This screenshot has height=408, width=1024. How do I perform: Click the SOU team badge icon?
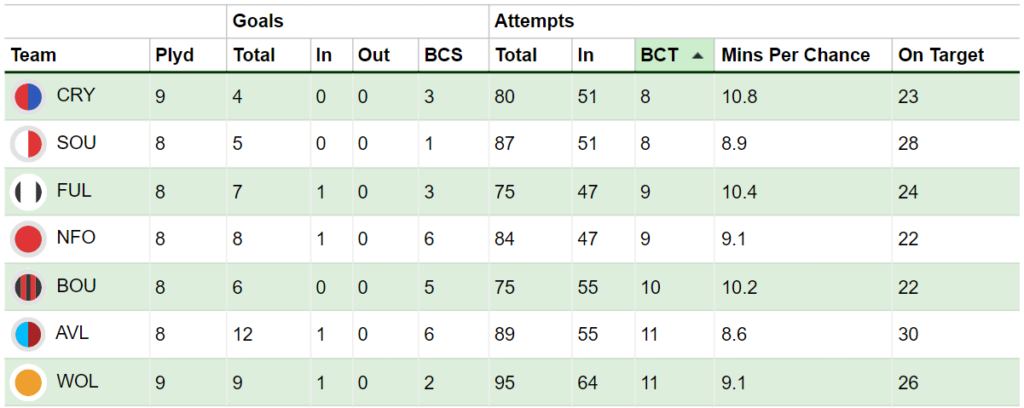[28, 144]
